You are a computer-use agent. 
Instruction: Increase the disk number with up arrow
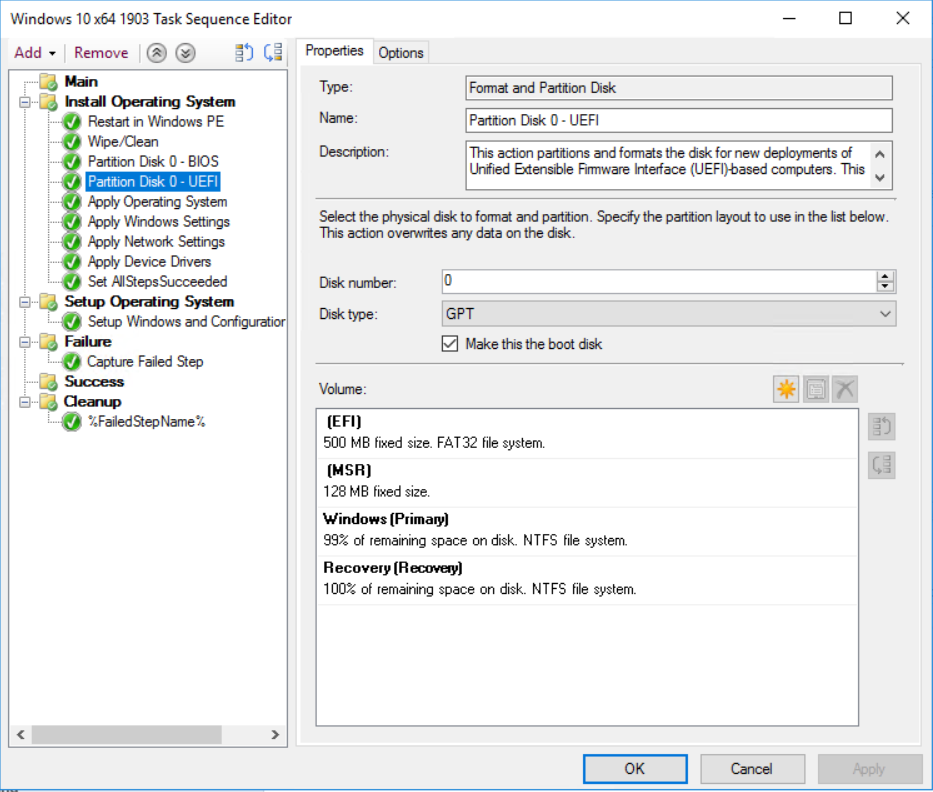click(885, 276)
